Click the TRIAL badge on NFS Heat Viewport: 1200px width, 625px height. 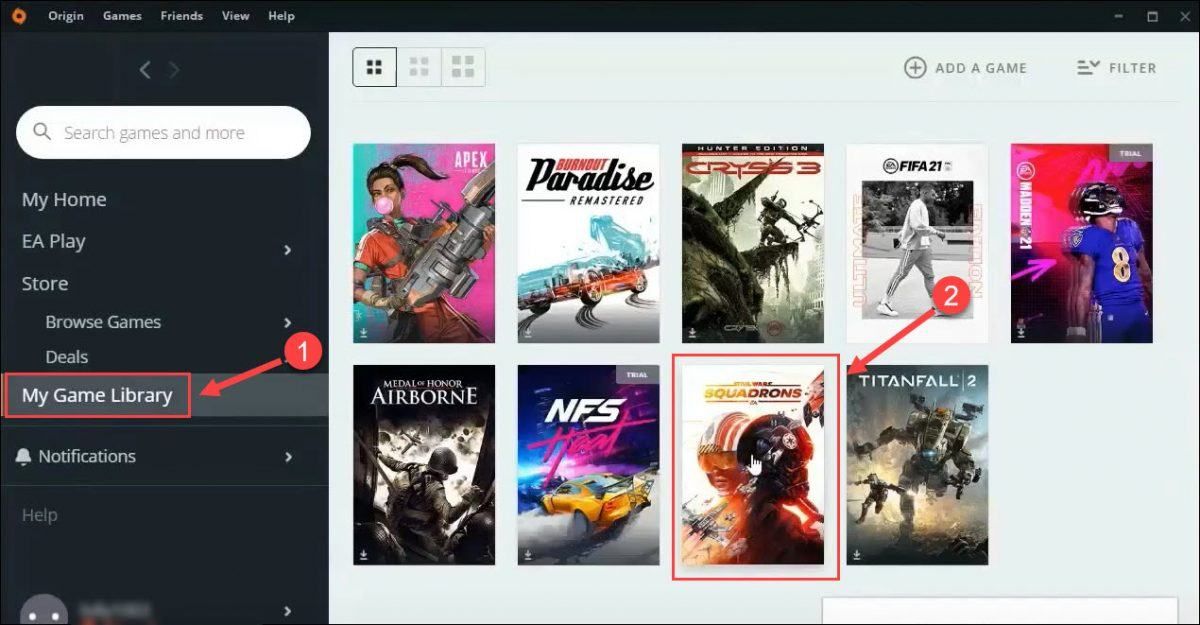637,375
